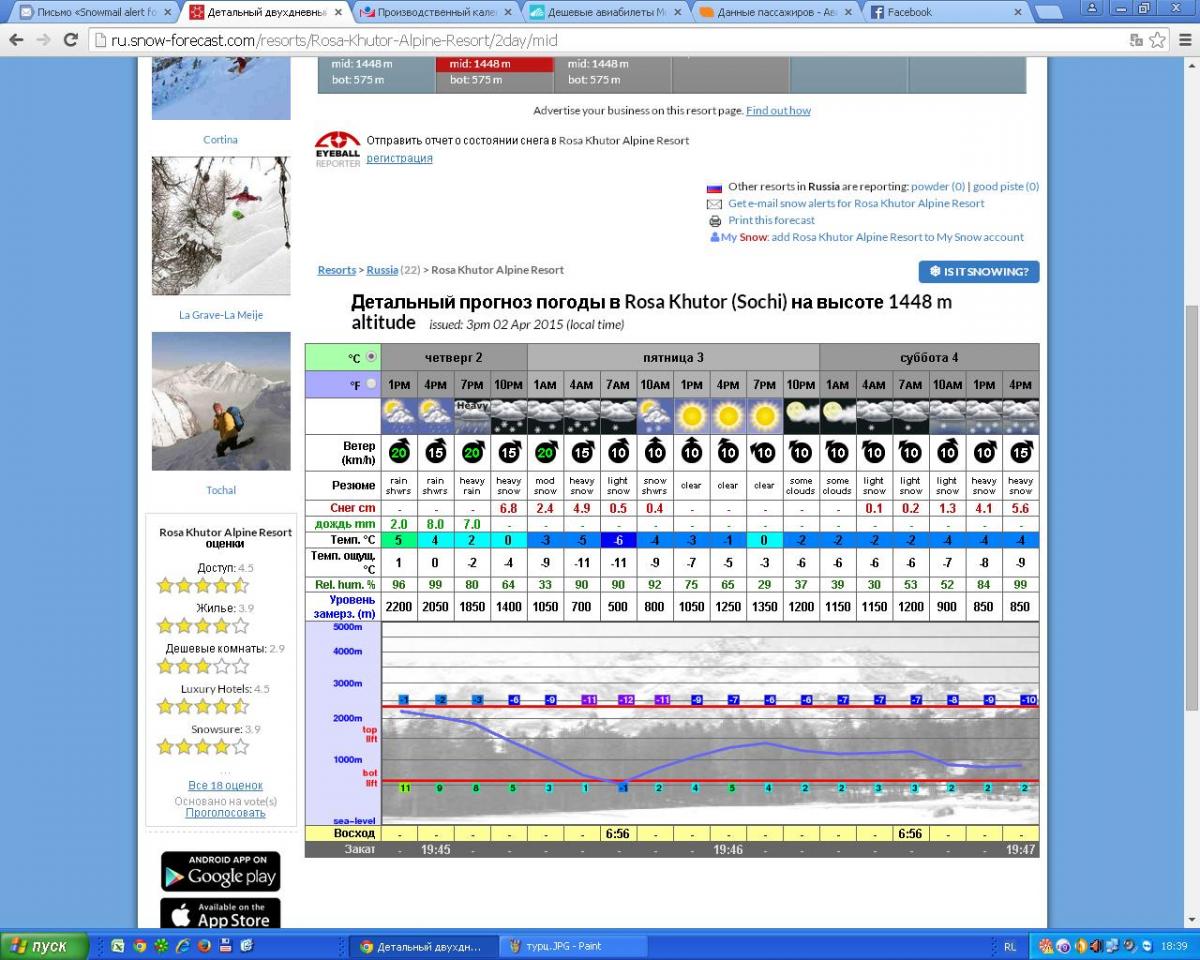The height and width of the screenshot is (960, 1200).
Task: Launch Internet Explorer from quick launch
Action: tap(182, 946)
